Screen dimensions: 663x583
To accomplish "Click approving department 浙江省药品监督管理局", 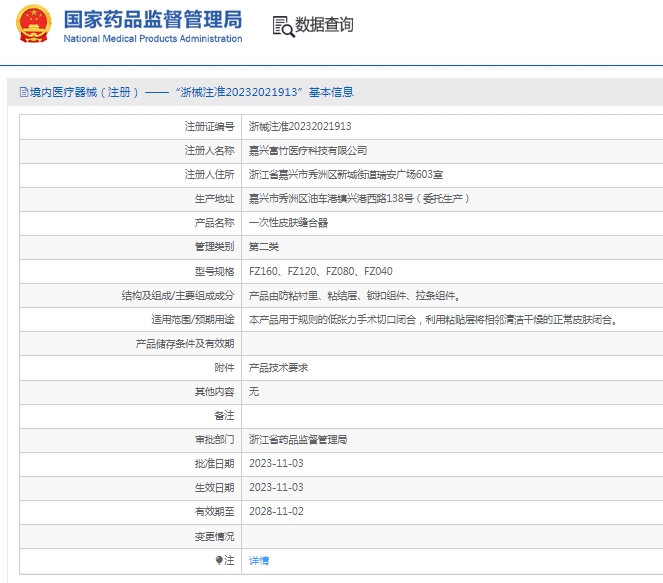I will click(x=298, y=440).
